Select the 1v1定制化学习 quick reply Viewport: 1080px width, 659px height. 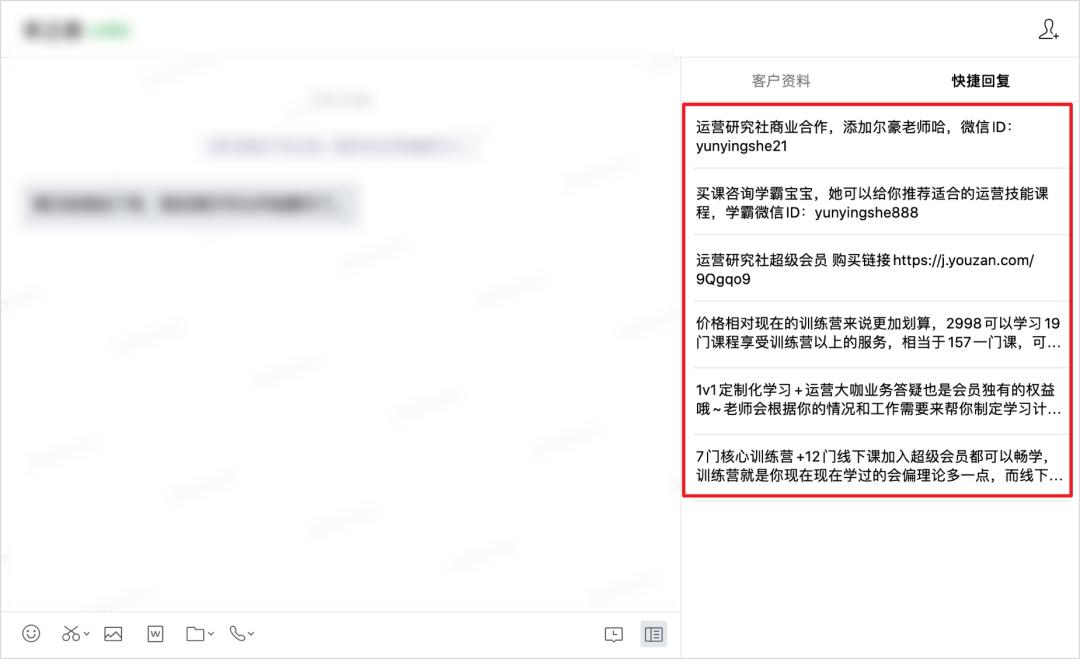[x=877, y=399]
